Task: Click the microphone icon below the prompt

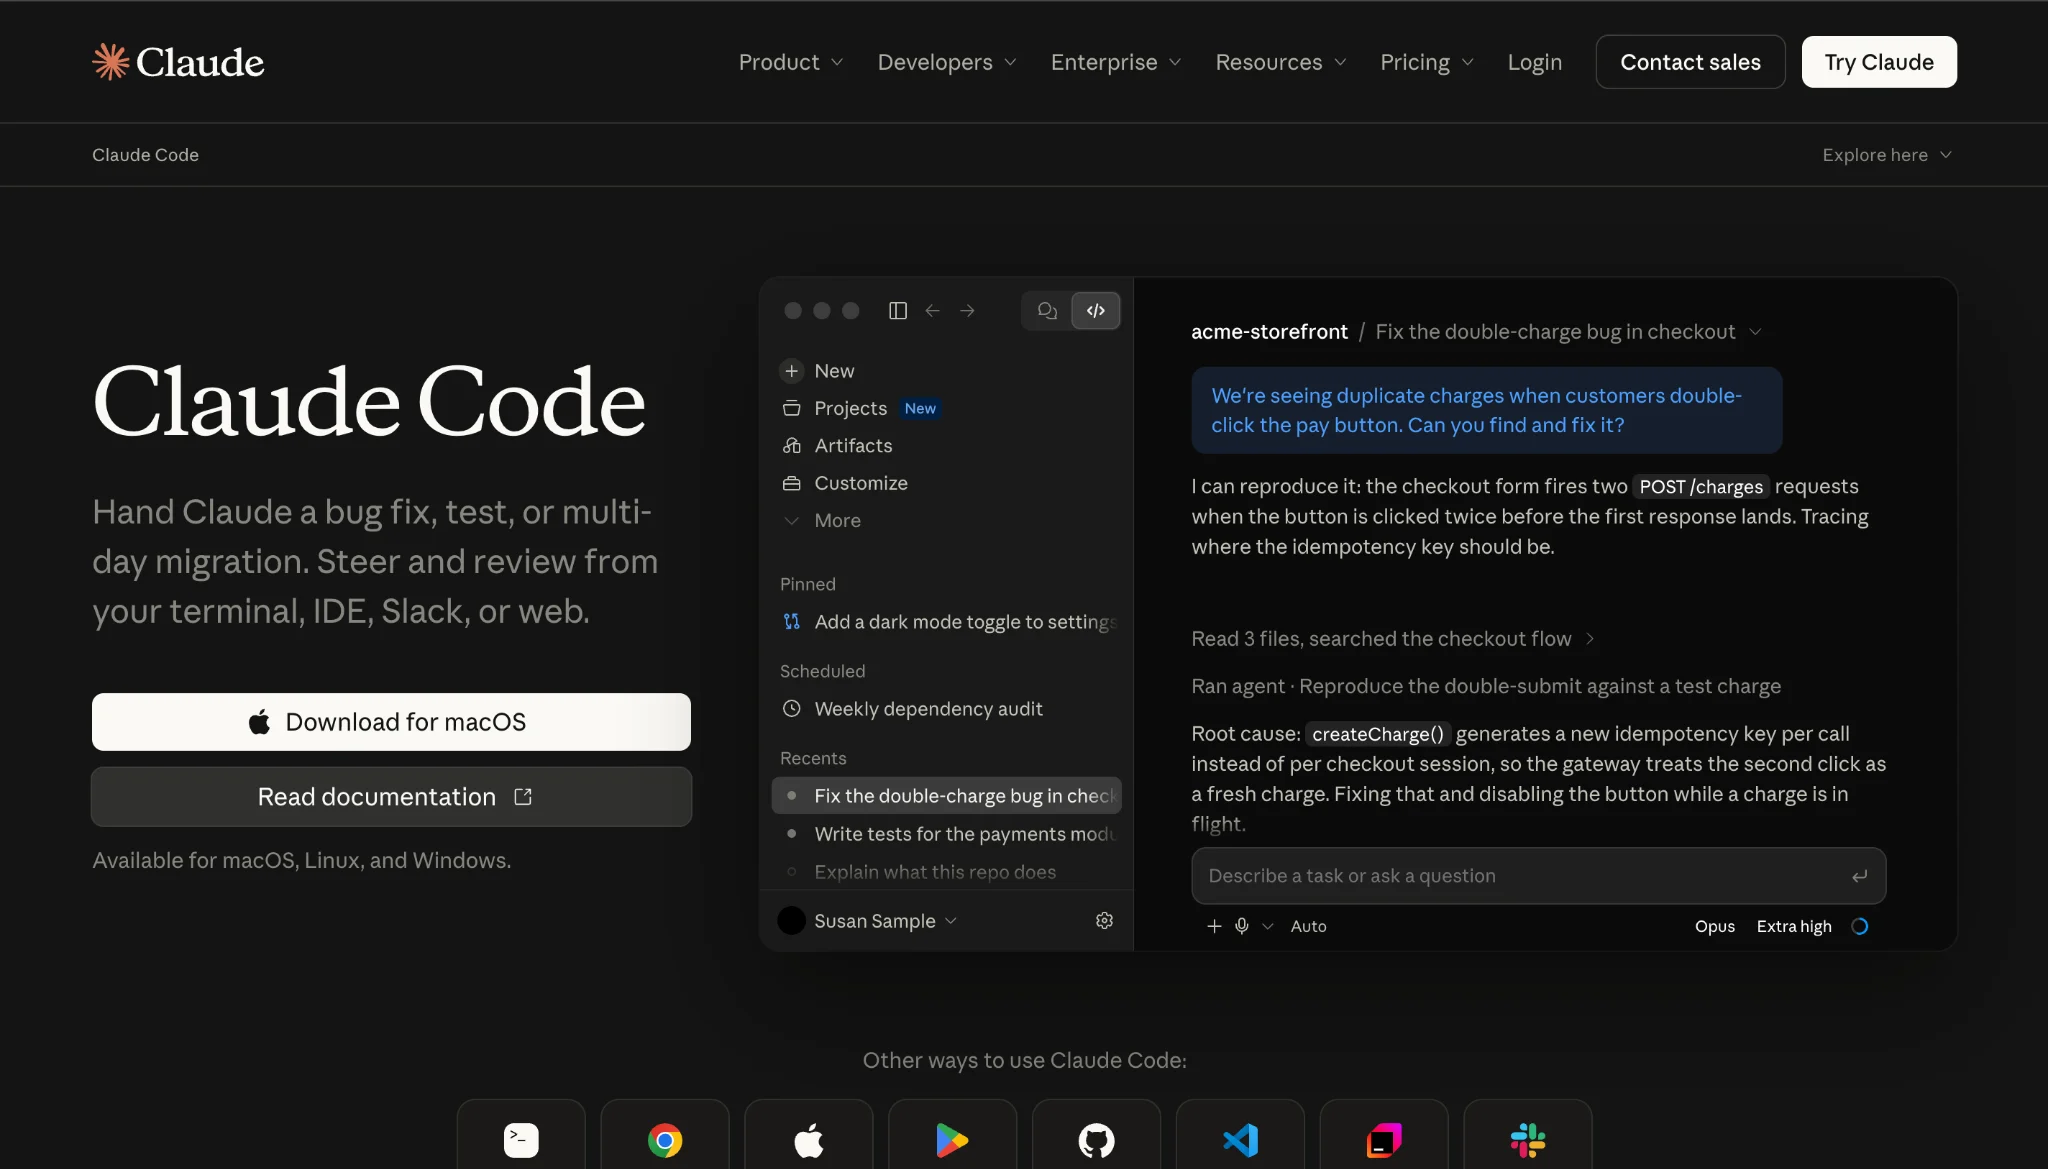Action: [x=1241, y=926]
